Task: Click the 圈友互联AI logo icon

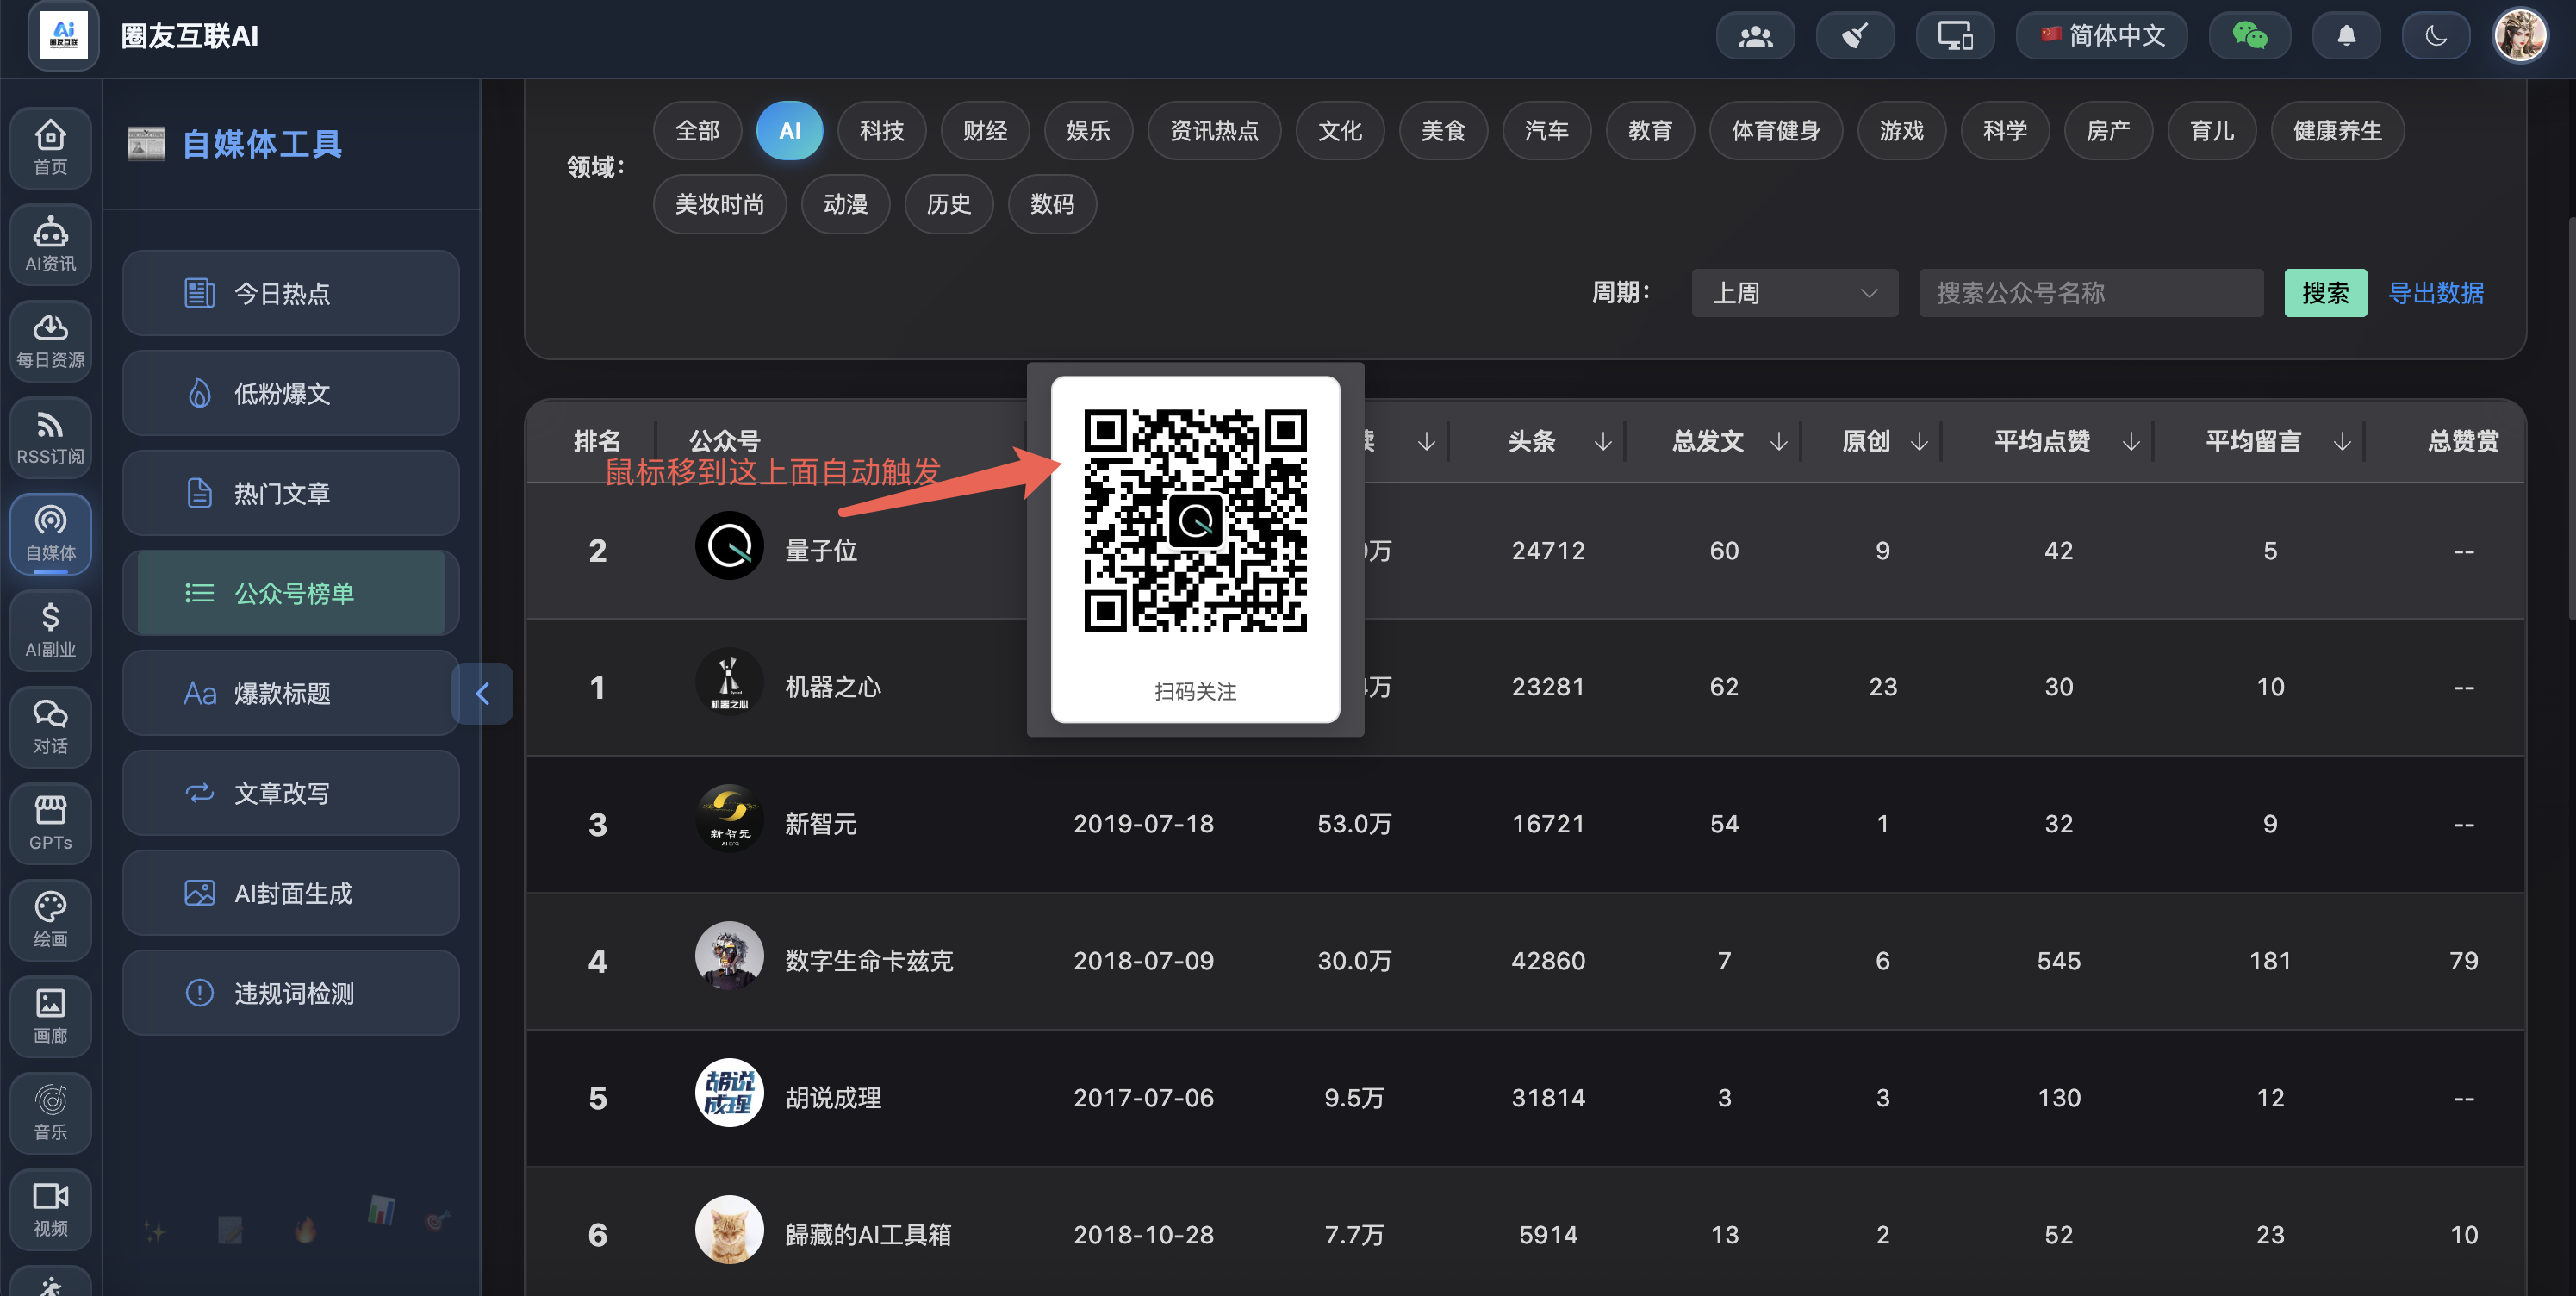Action: (x=63, y=36)
